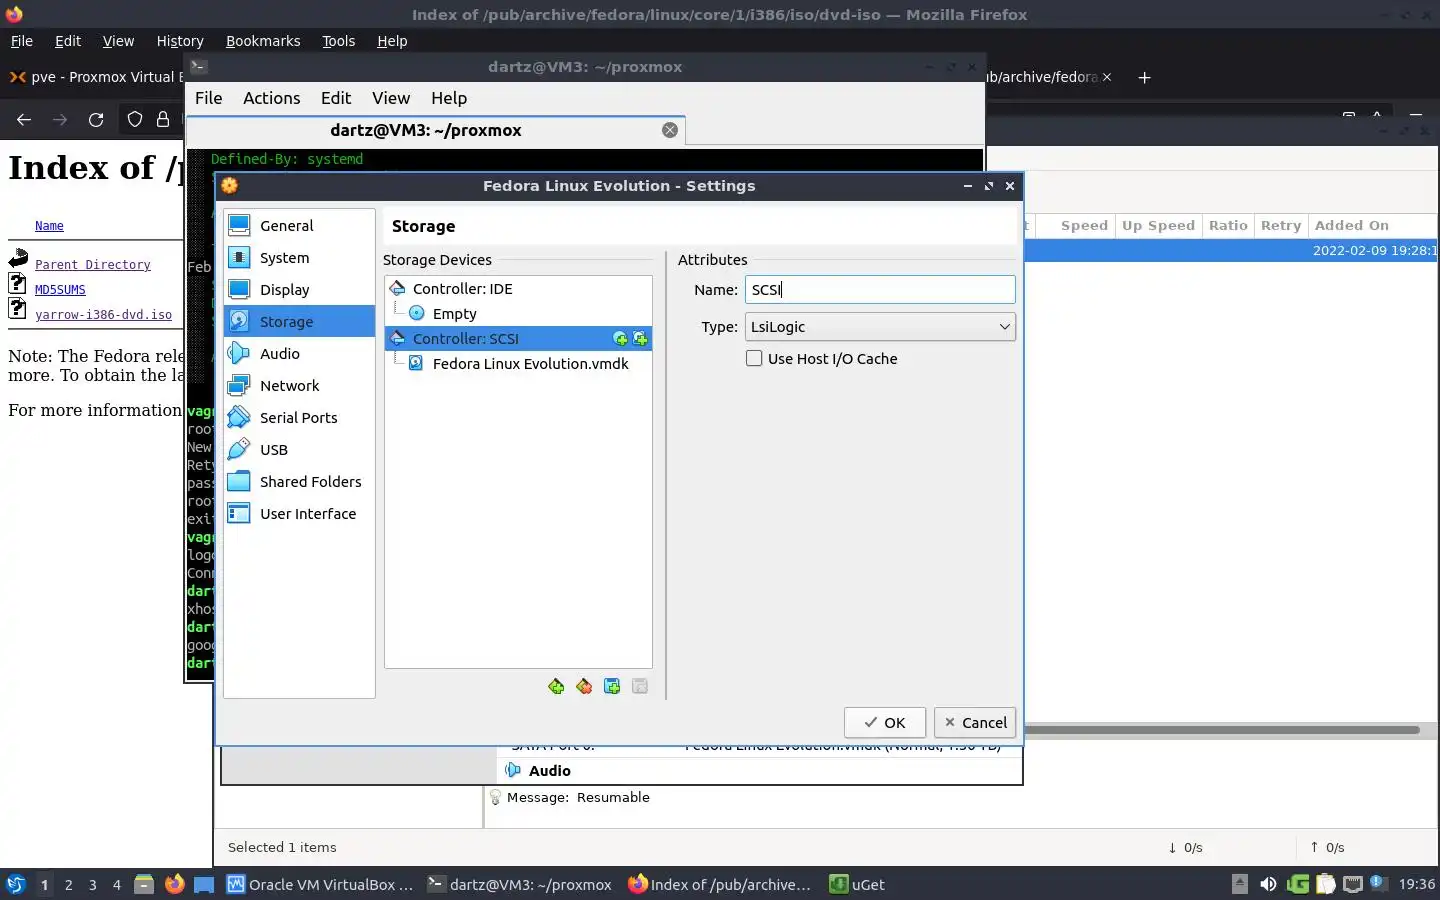
Task: Select the Empty optical drive entry
Action: [518, 314]
